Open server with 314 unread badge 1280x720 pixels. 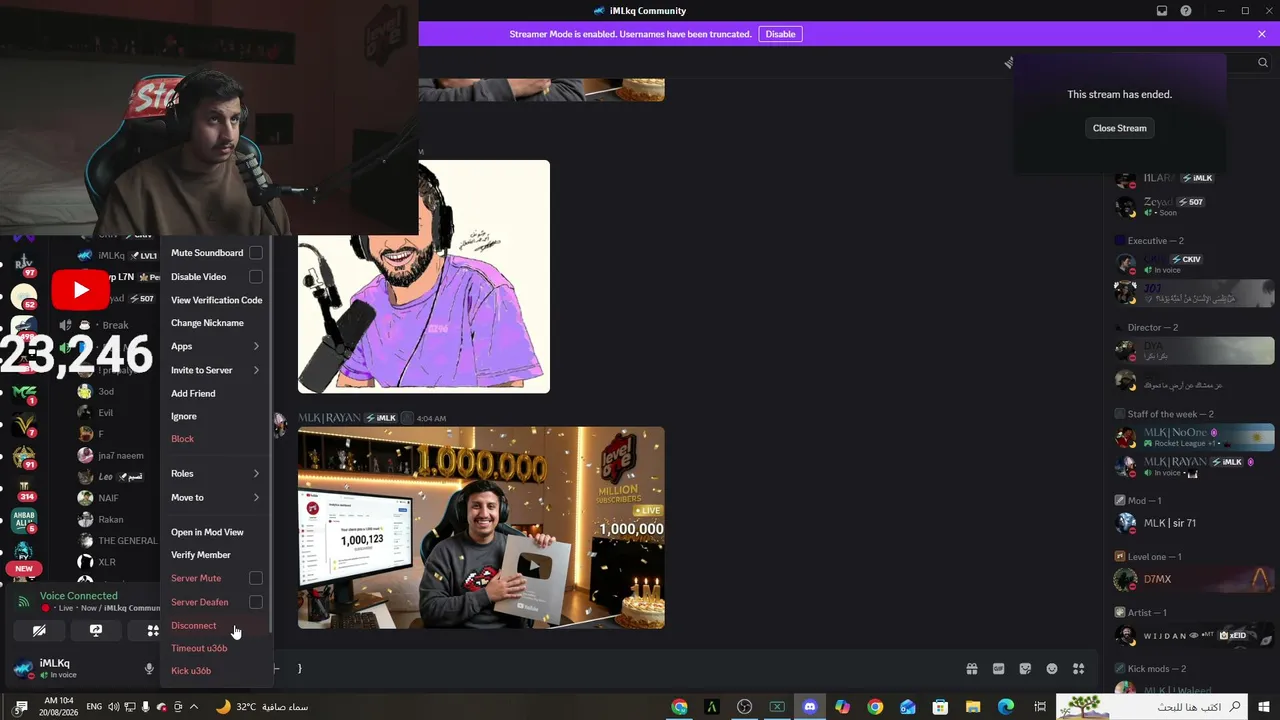pos(23,488)
